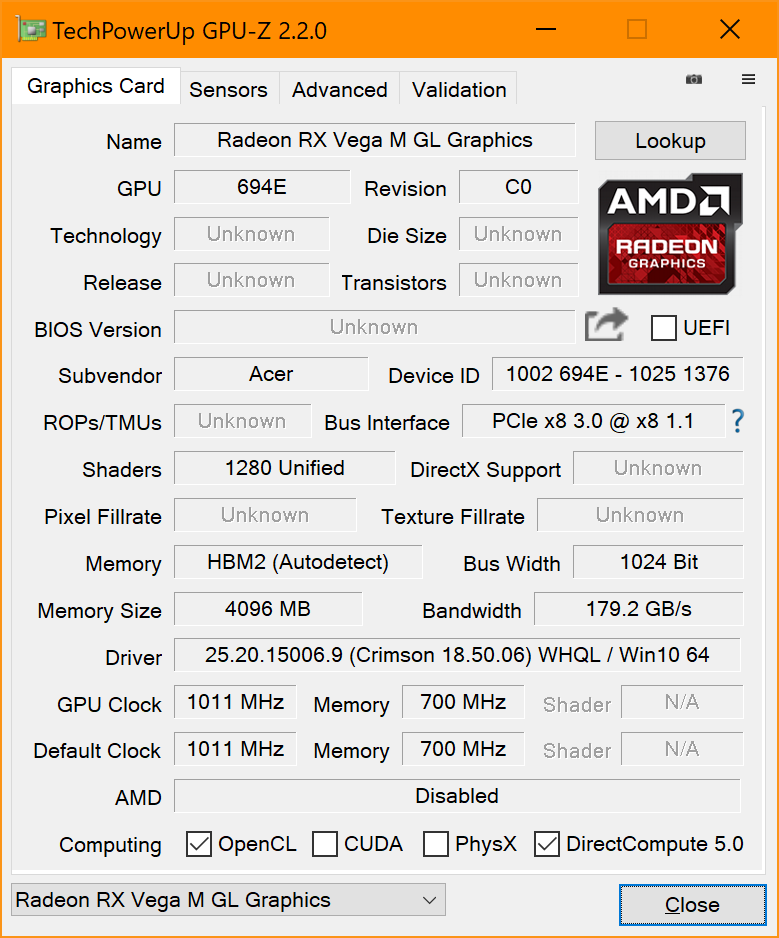Click the BIOS share/export arrow icon
Viewport: 779px width, 938px height.
click(x=606, y=325)
